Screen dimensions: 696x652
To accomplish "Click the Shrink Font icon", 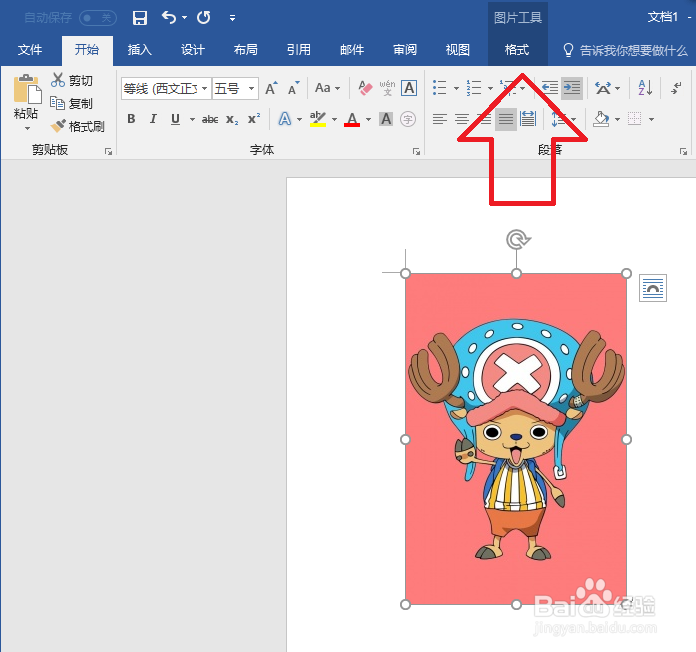I will click(293, 88).
